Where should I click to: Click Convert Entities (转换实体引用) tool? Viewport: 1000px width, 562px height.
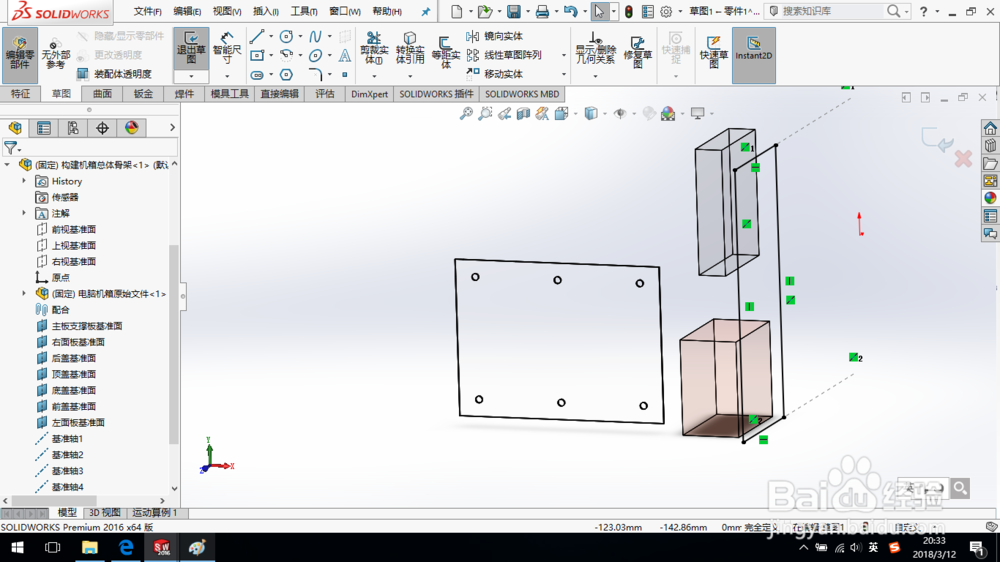(410, 47)
